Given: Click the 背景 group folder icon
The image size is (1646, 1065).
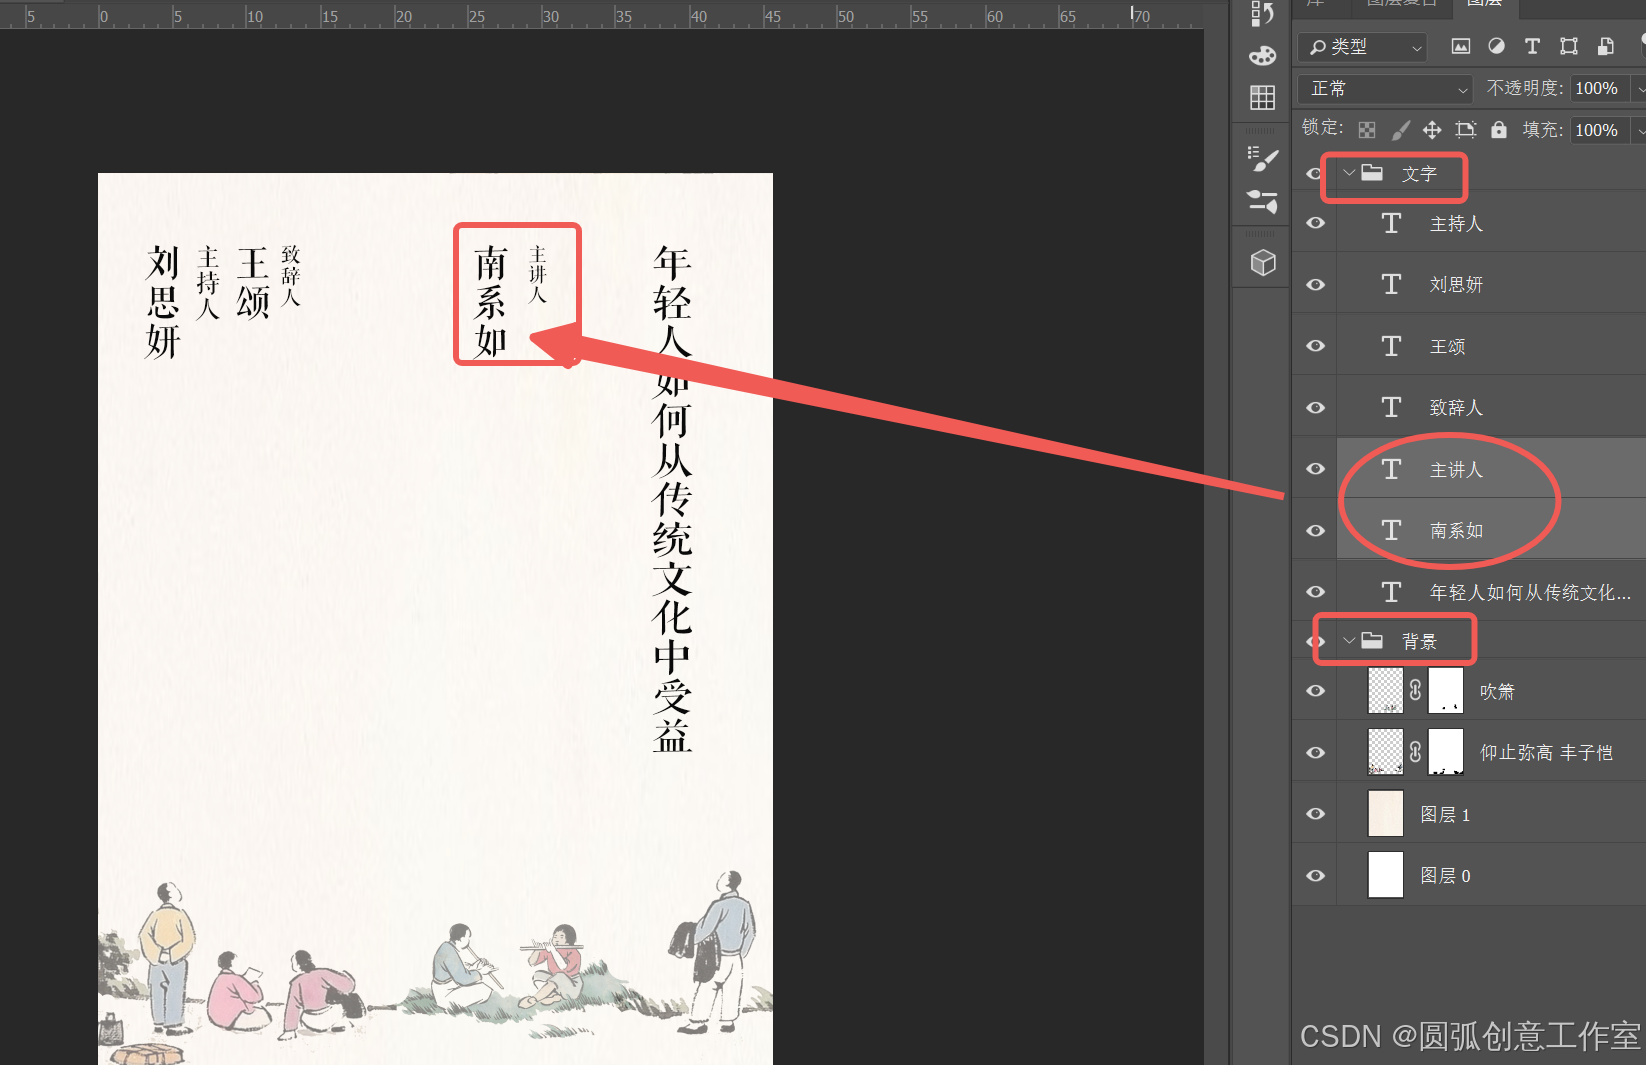Looking at the screenshot, I should pos(1373,640).
